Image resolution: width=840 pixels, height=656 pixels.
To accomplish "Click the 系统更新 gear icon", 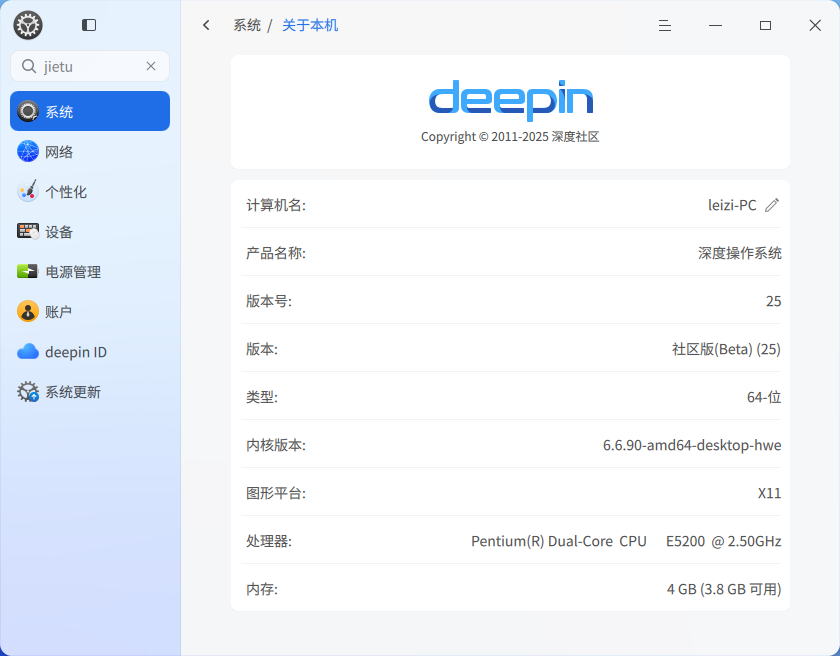I will click(x=28, y=392).
